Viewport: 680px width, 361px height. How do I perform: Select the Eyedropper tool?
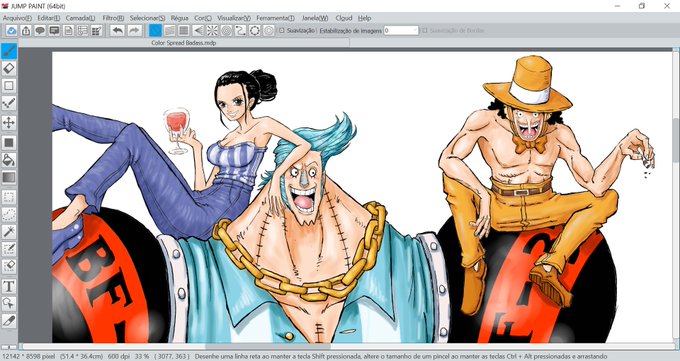pyautogui.click(x=9, y=321)
